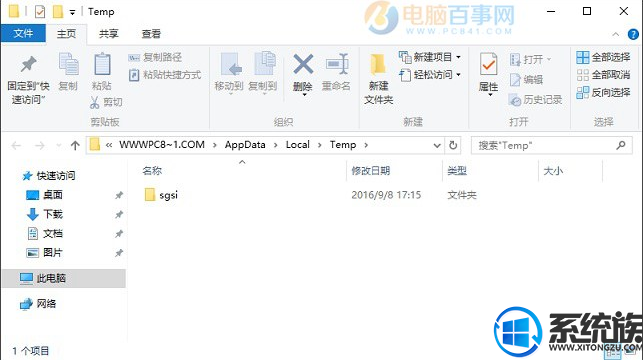Select This PC (此电脑) in the sidebar
643x360 pixels.
tap(64, 278)
